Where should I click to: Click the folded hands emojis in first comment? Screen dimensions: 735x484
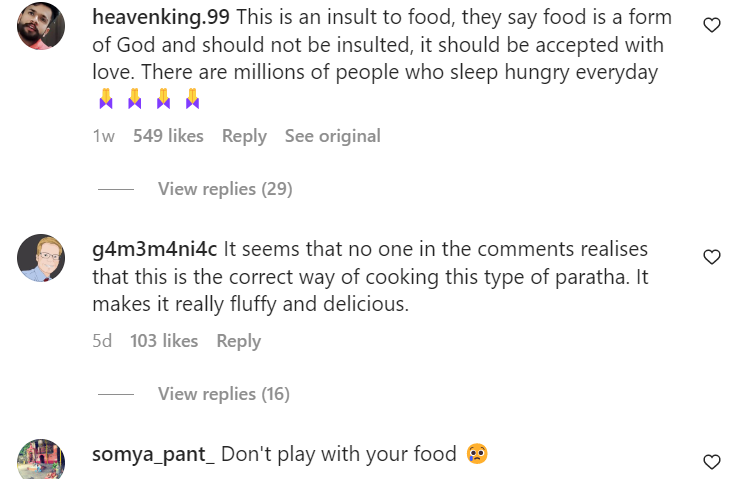click(x=148, y=99)
